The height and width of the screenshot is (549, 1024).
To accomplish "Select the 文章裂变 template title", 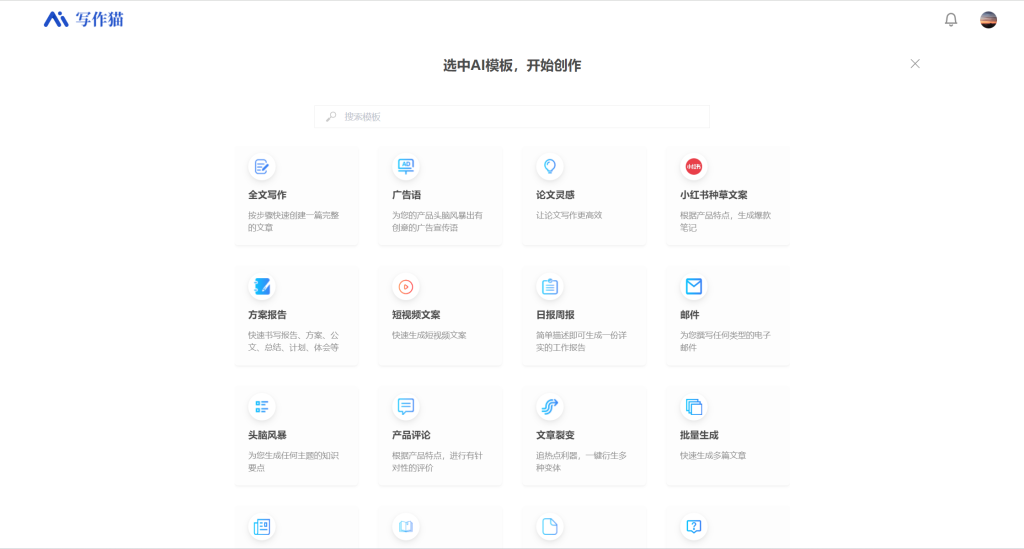I will [x=555, y=435].
